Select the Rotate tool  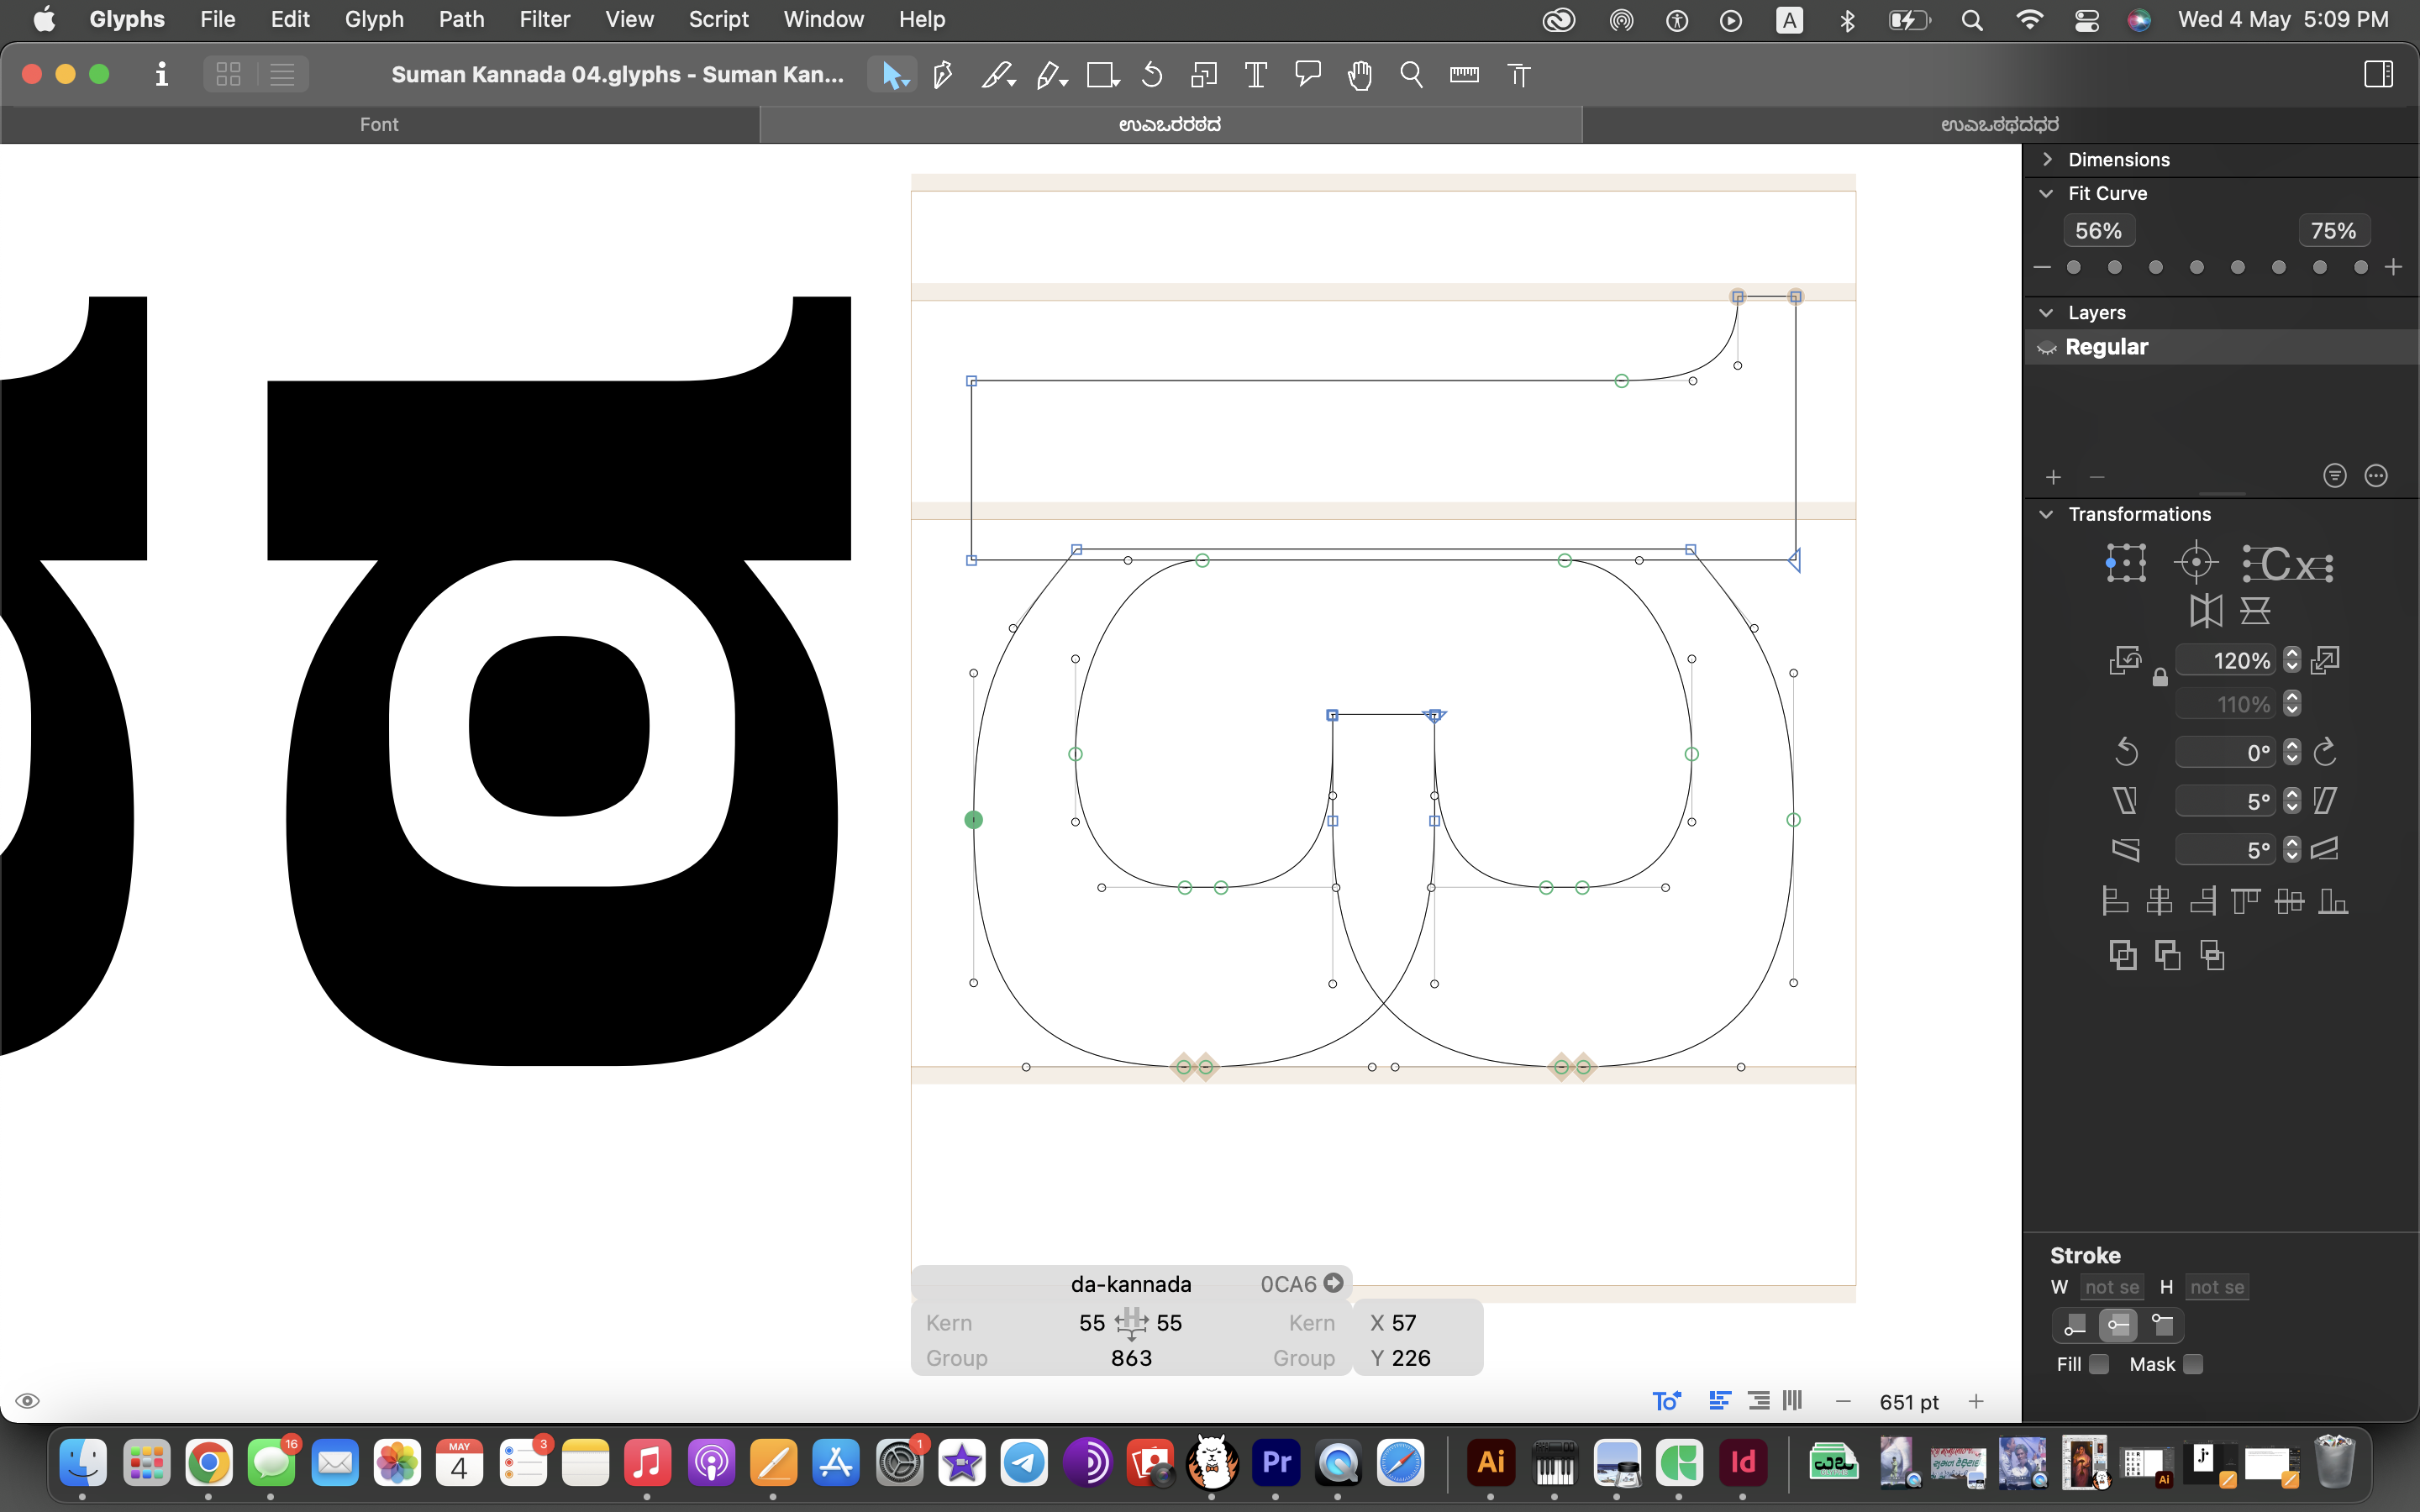tap(1152, 75)
